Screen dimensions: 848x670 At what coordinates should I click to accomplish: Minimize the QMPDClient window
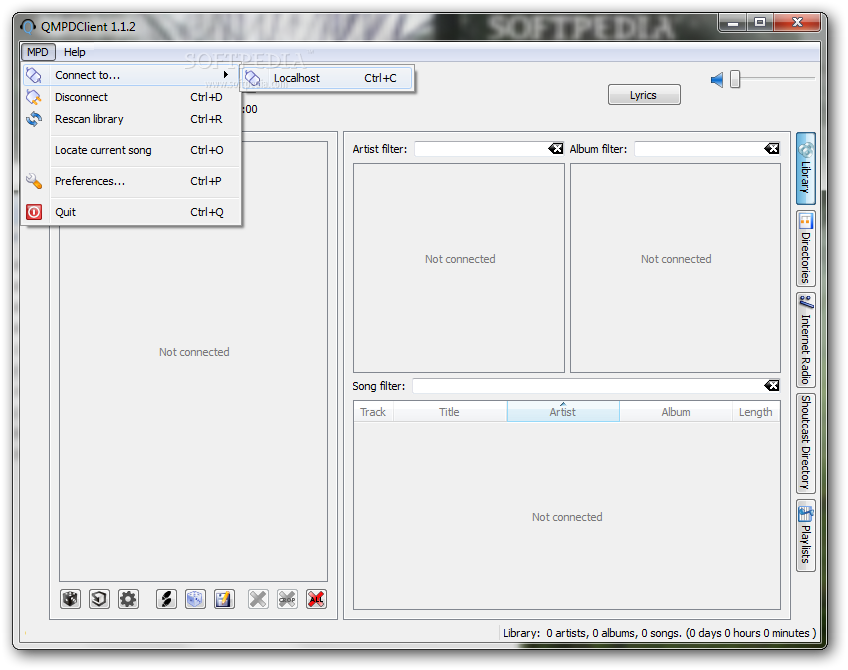[x=733, y=23]
